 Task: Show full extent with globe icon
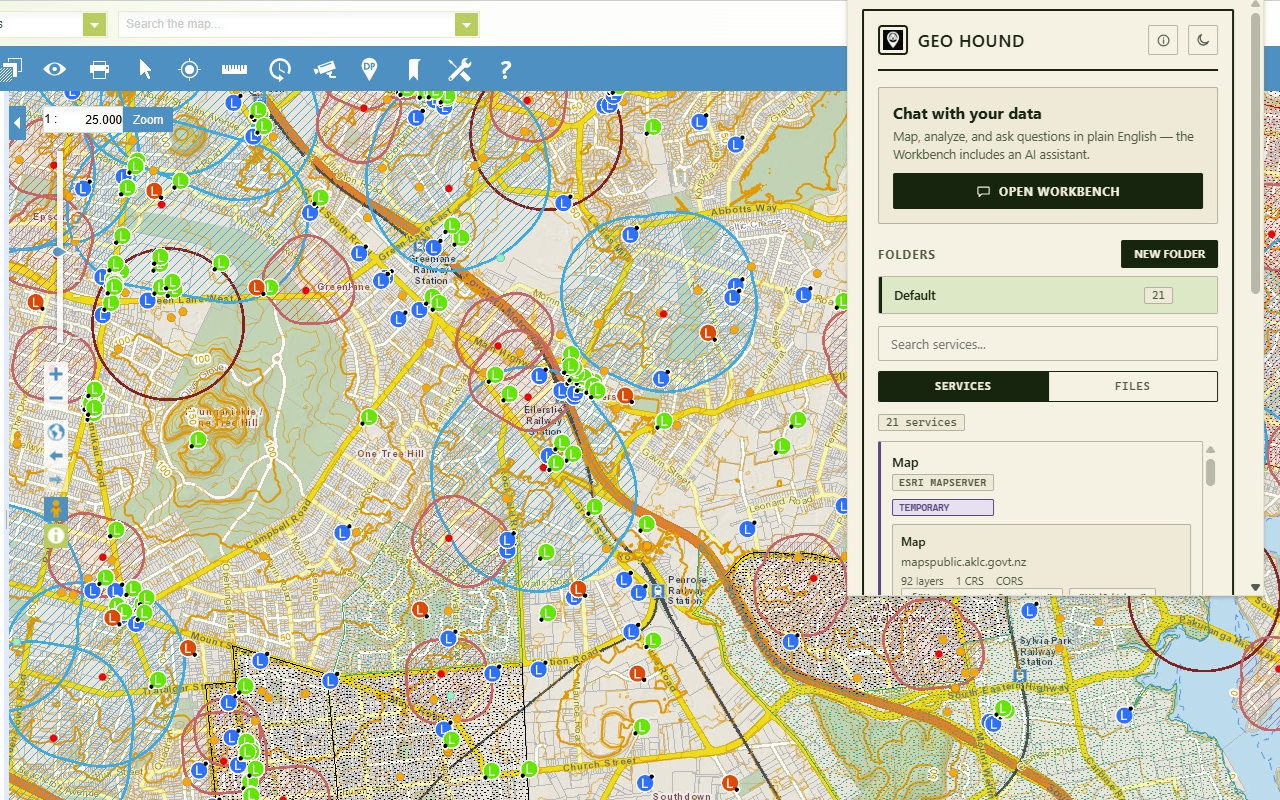coord(56,432)
